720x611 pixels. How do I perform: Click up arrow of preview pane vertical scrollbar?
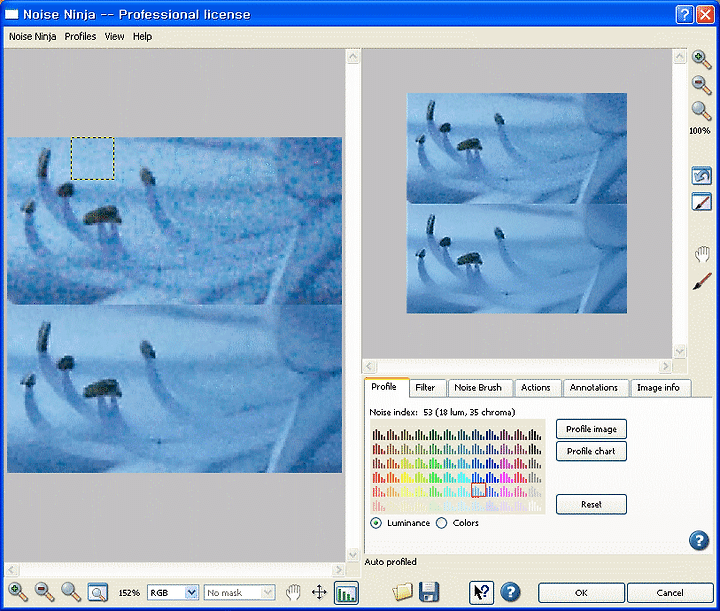(x=680, y=57)
